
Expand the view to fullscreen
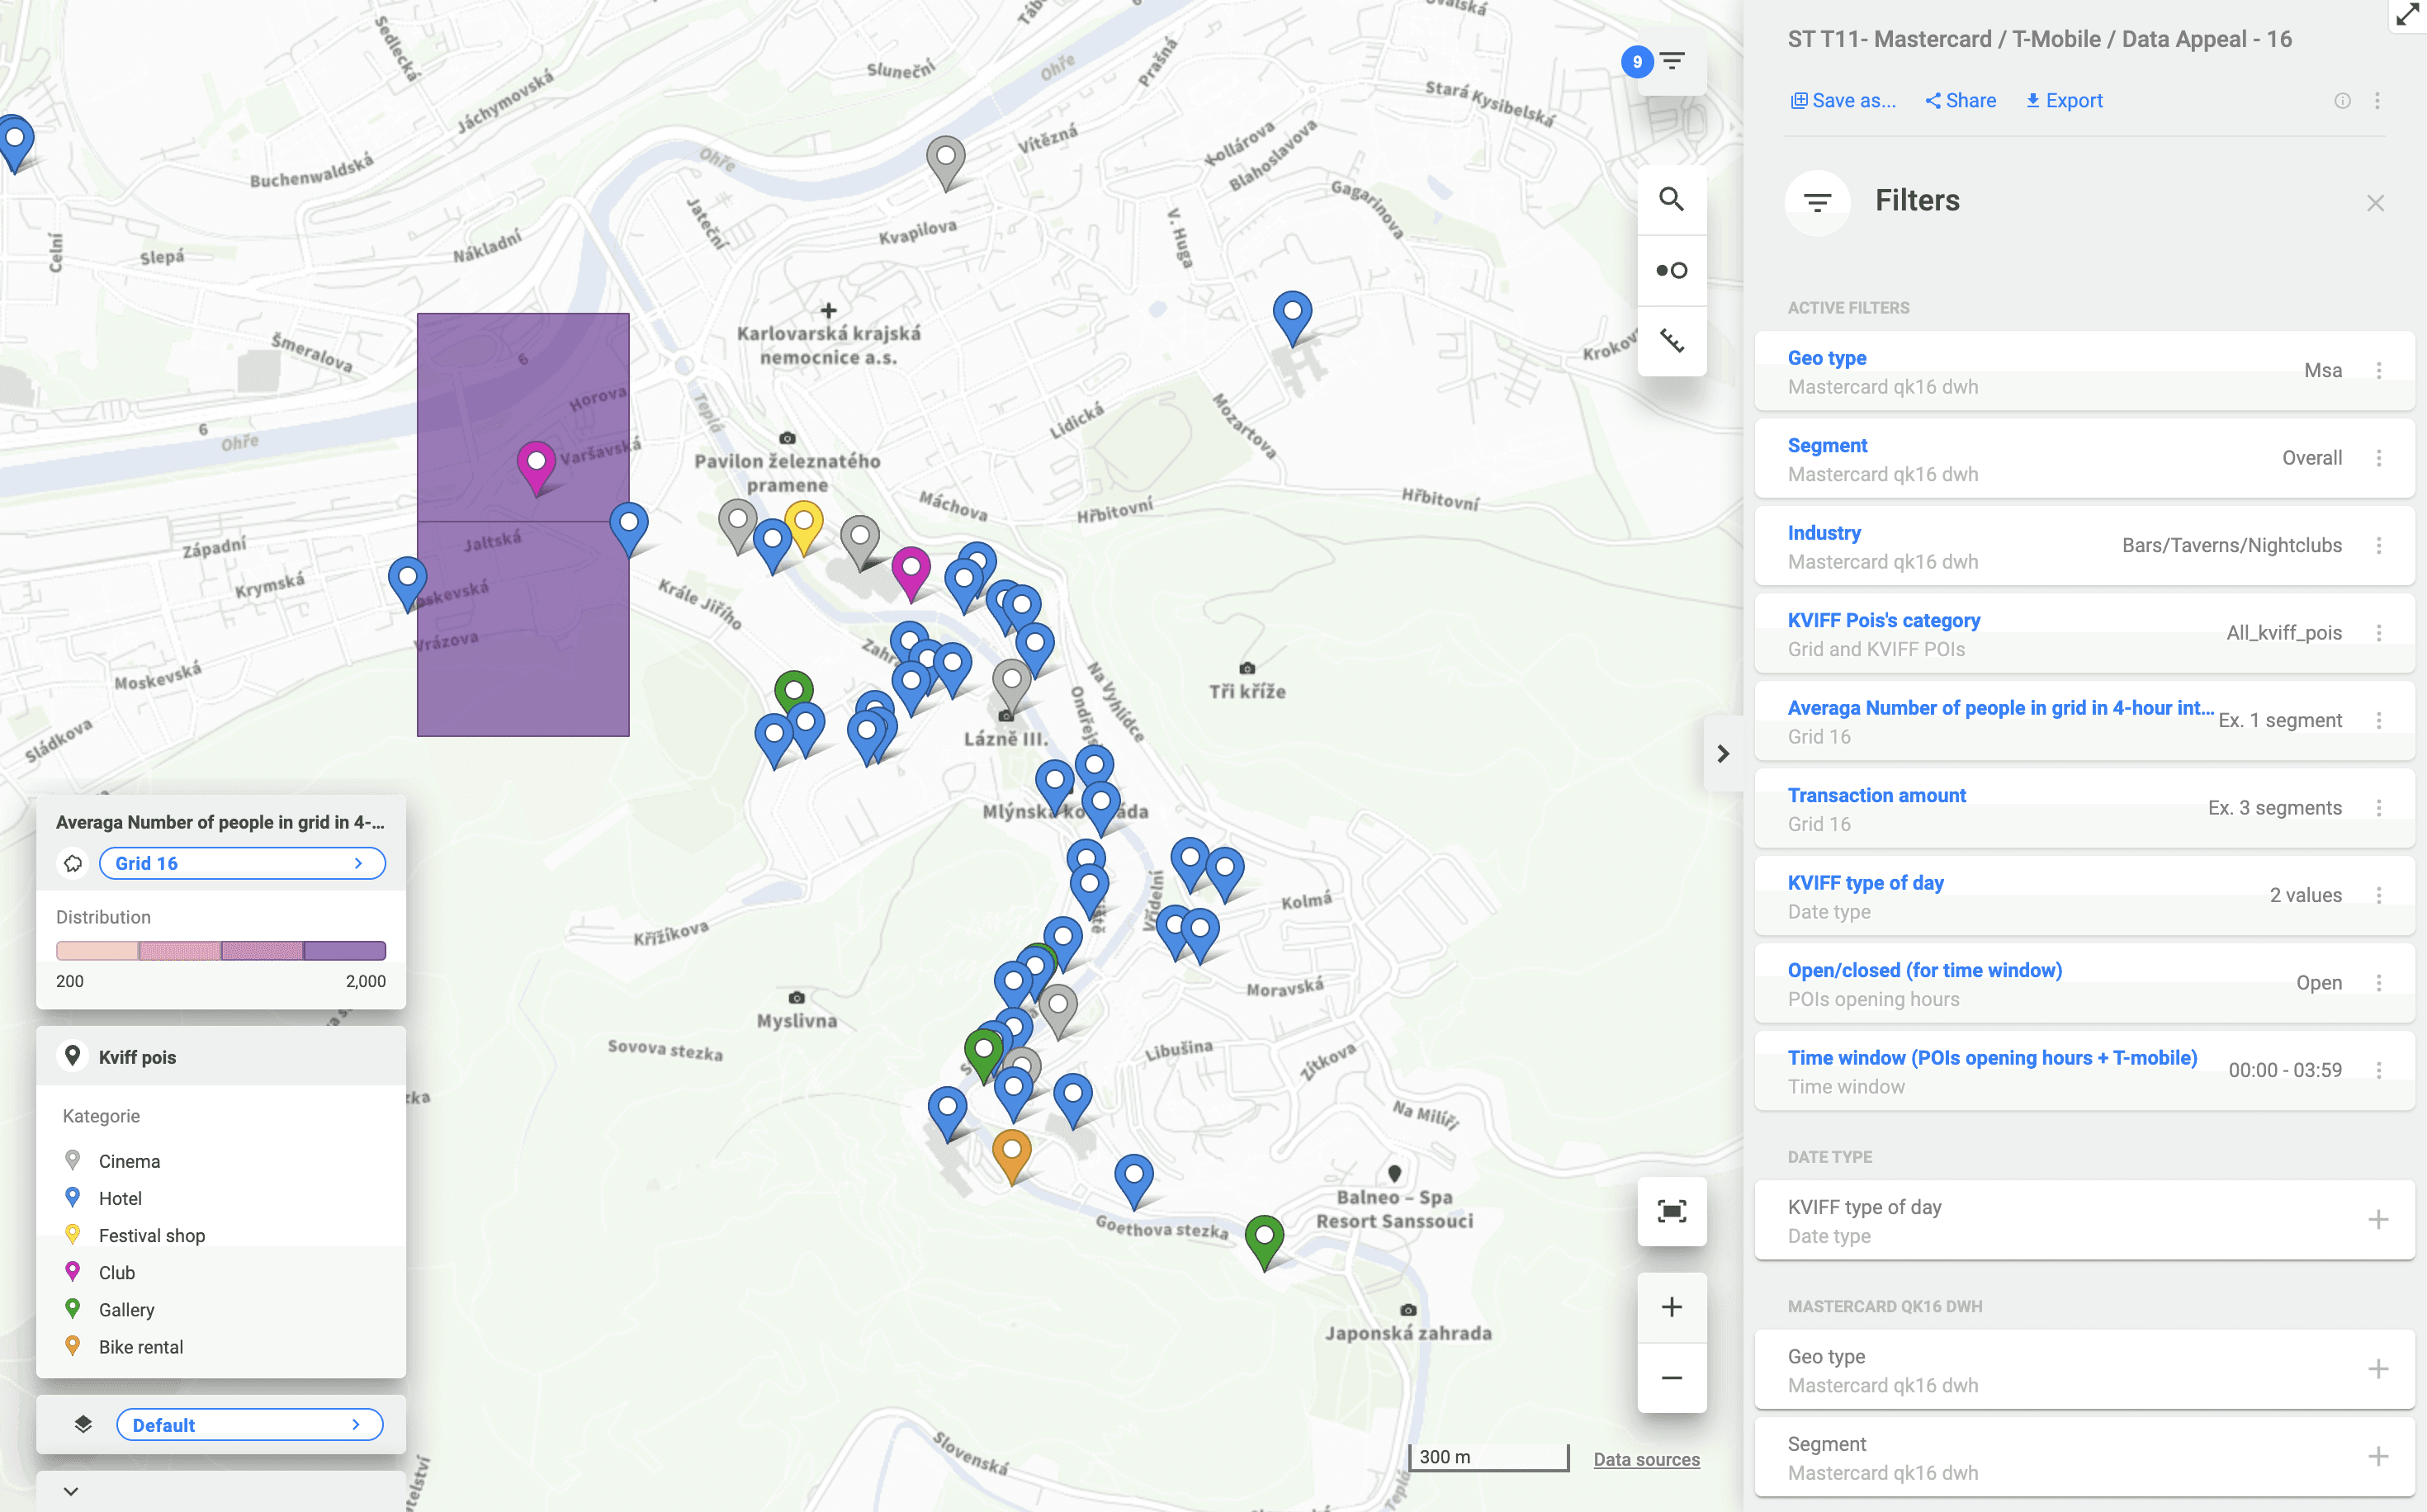tap(2406, 15)
